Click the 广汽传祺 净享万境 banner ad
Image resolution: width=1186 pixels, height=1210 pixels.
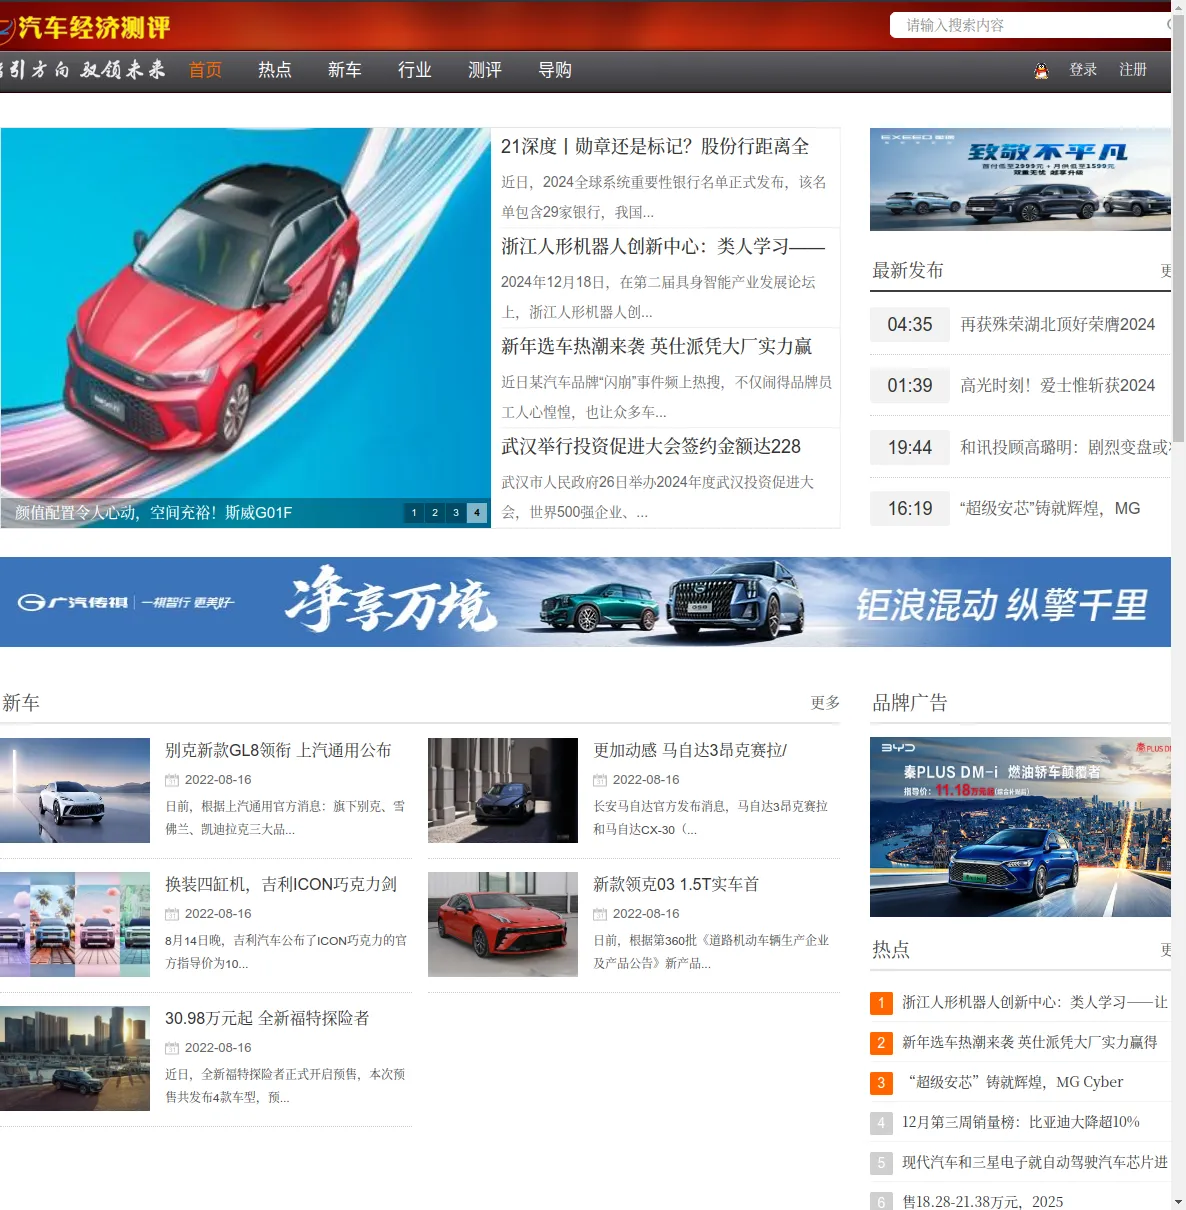point(585,602)
